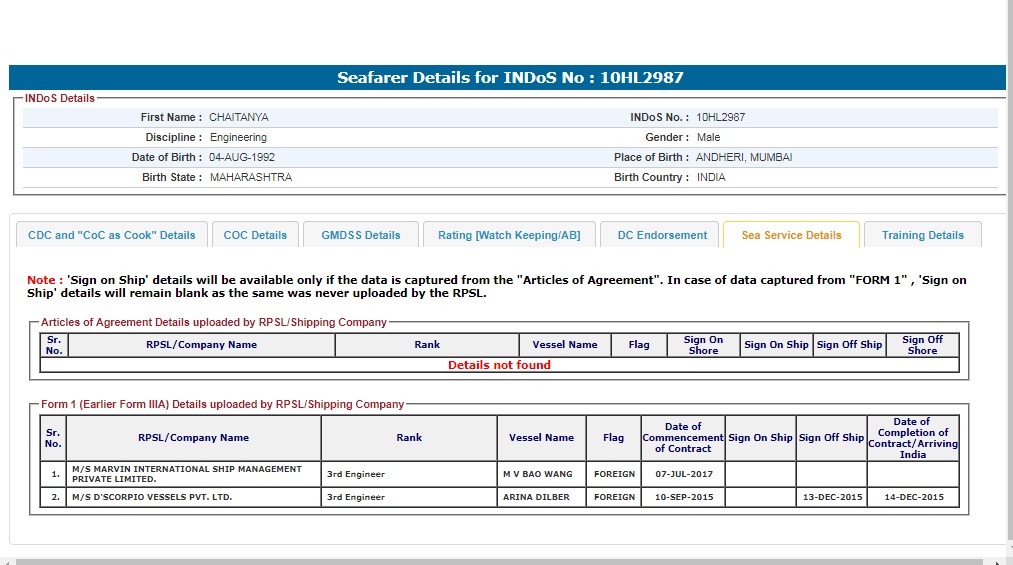Select the Rating [Watch Keeping/AB] tab
This screenshot has height=565, width=1013.
pyautogui.click(x=509, y=235)
